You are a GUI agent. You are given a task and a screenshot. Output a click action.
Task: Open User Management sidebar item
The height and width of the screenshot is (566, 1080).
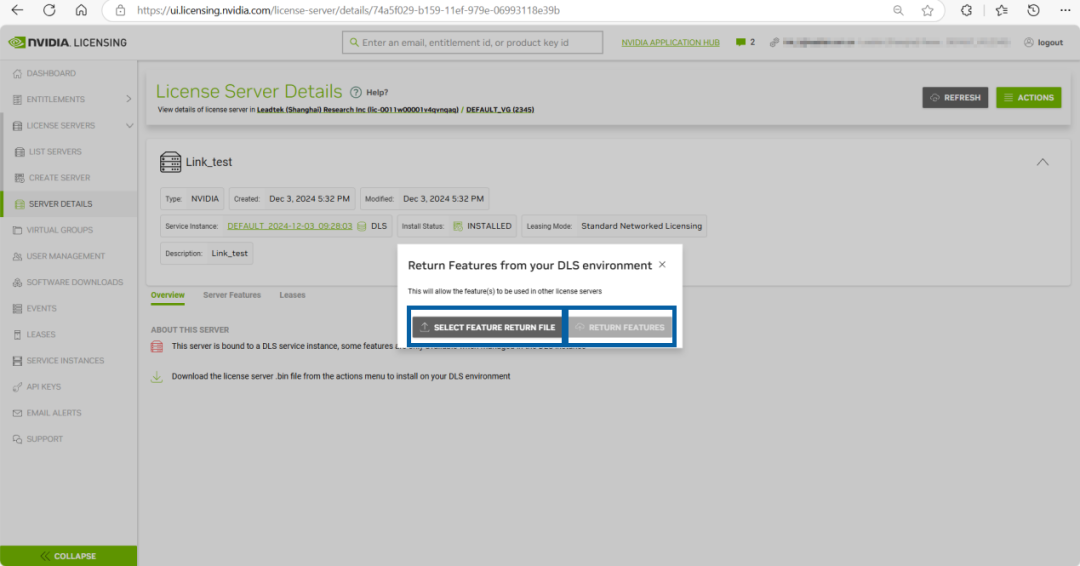[65, 256]
